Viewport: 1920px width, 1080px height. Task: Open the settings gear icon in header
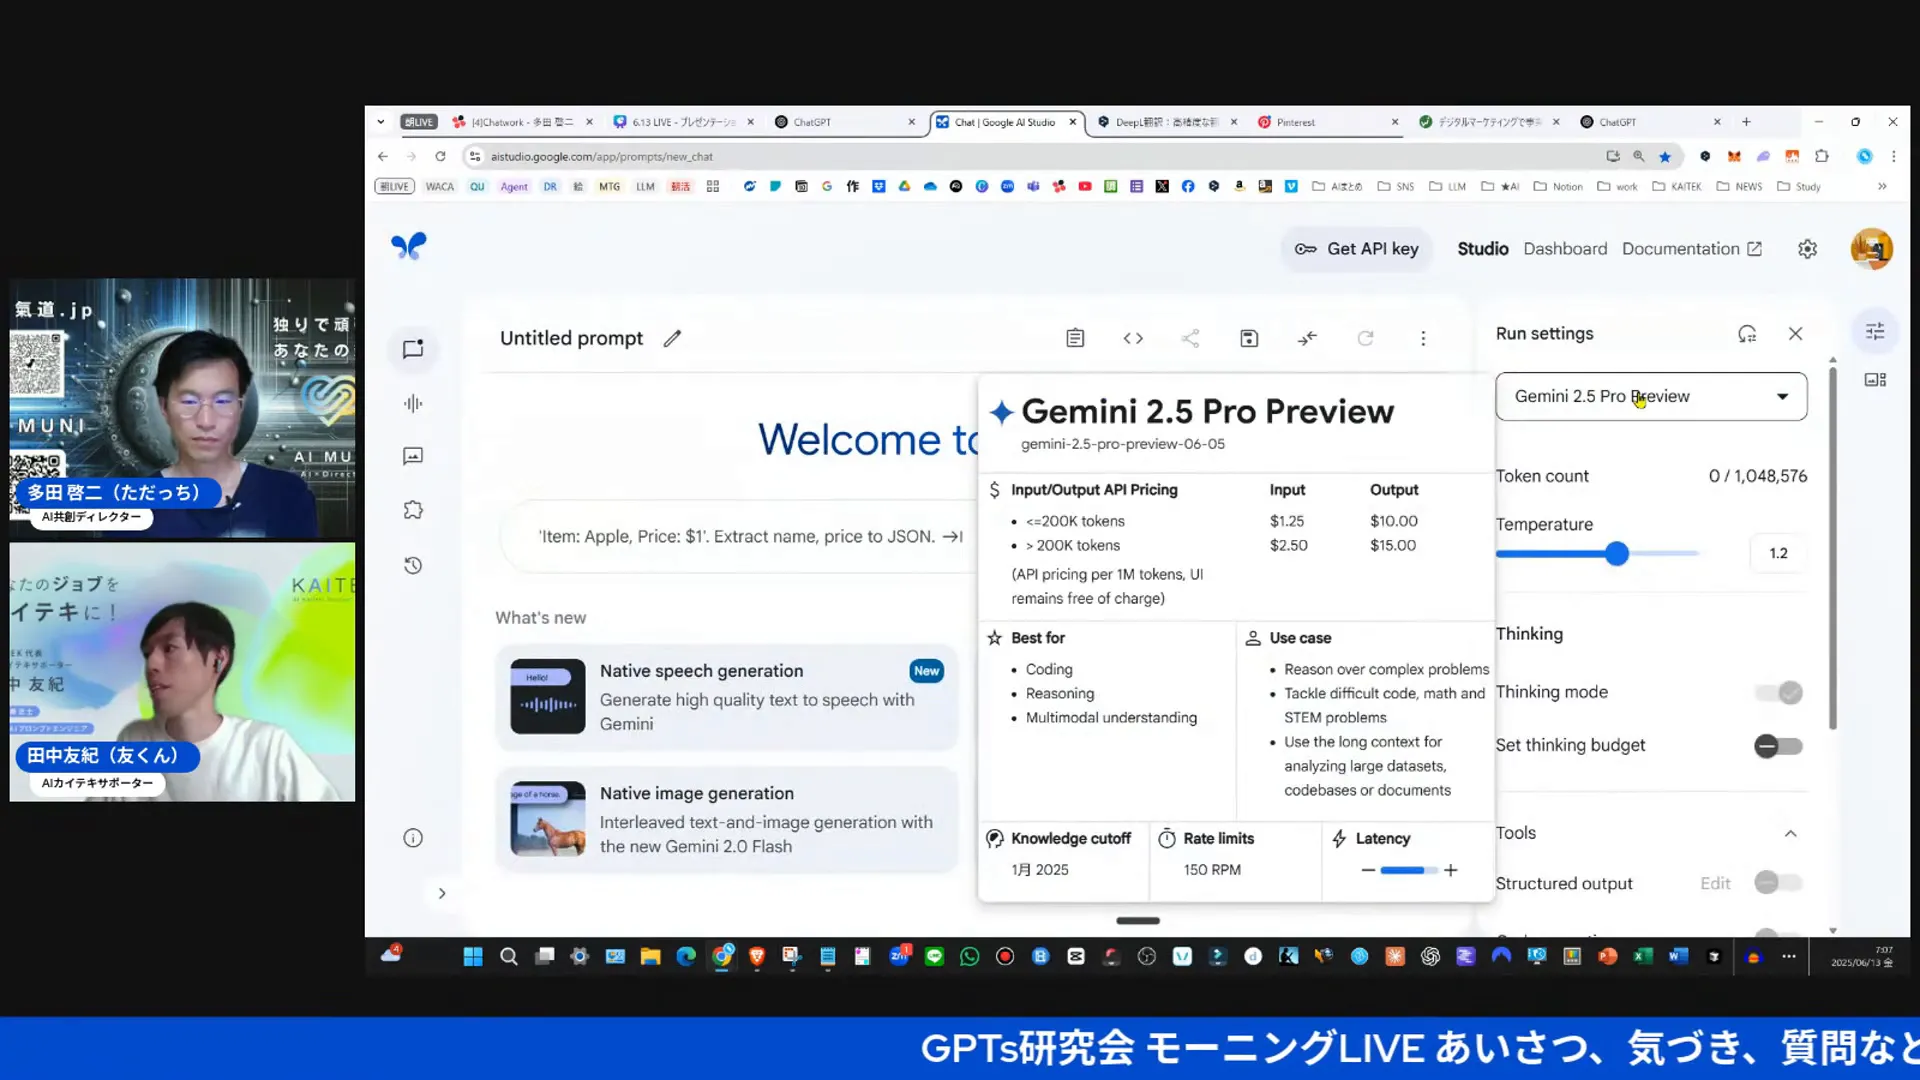1807,249
